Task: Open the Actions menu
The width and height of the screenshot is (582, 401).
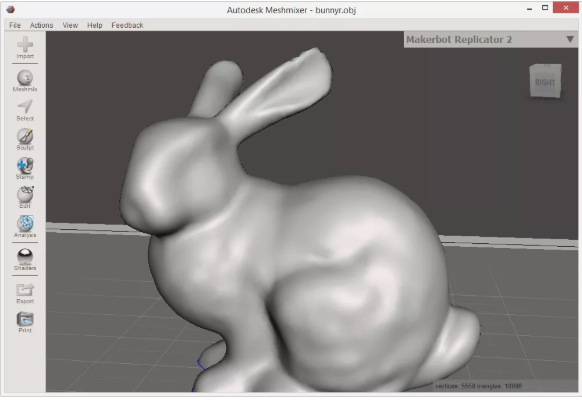Action: click(x=41, y=25)
